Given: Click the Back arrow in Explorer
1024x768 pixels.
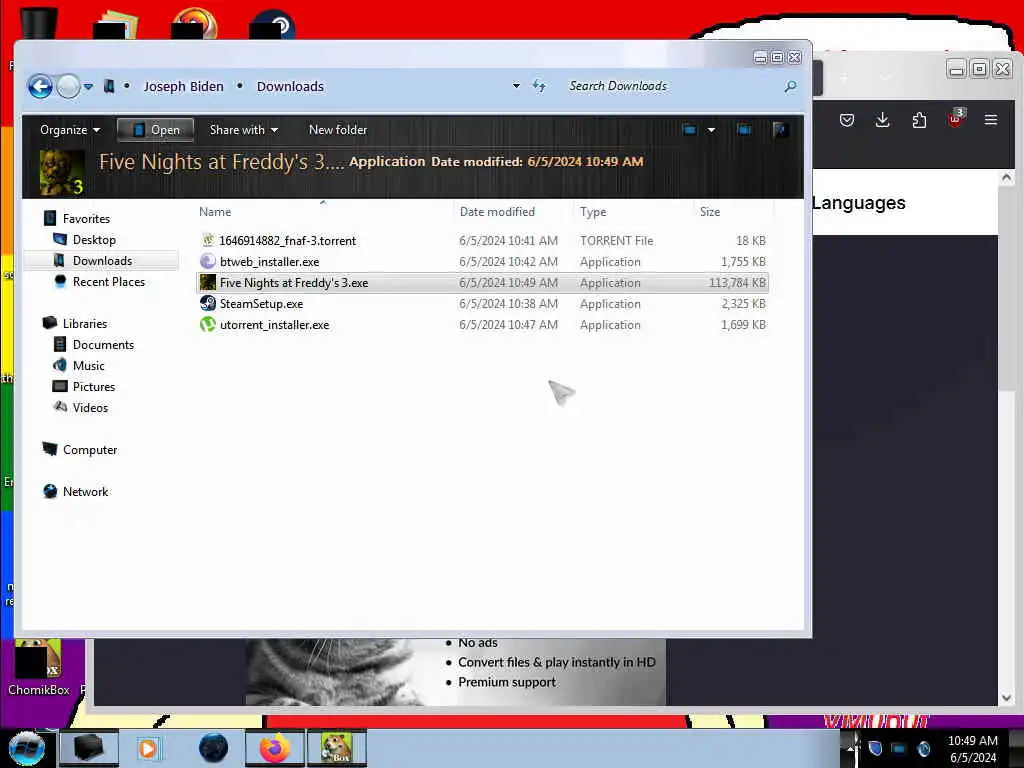Looking at the screenshot, I should pyautogui.click(x=40, y=86).
